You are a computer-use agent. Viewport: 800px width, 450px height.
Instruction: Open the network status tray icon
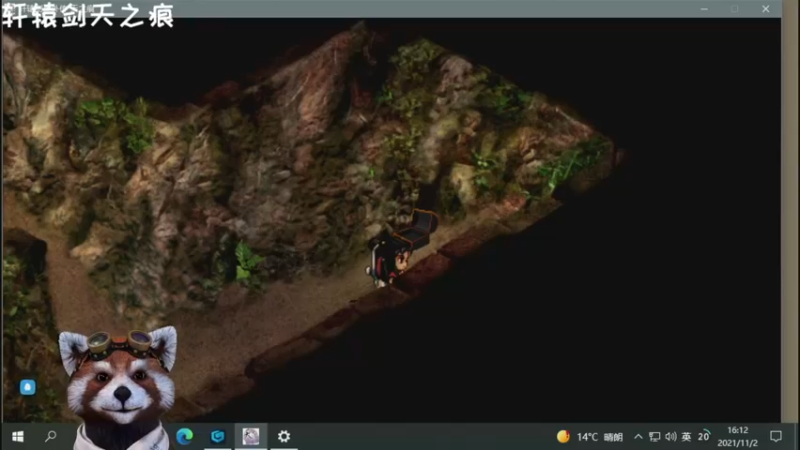(x=654, y=437)
